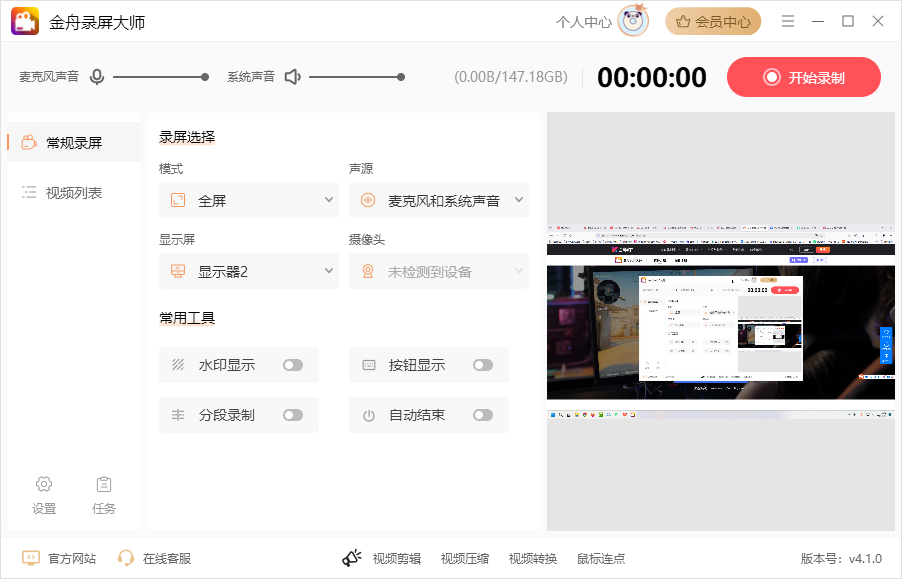Open the 在线客服 link

click(167, 558)
